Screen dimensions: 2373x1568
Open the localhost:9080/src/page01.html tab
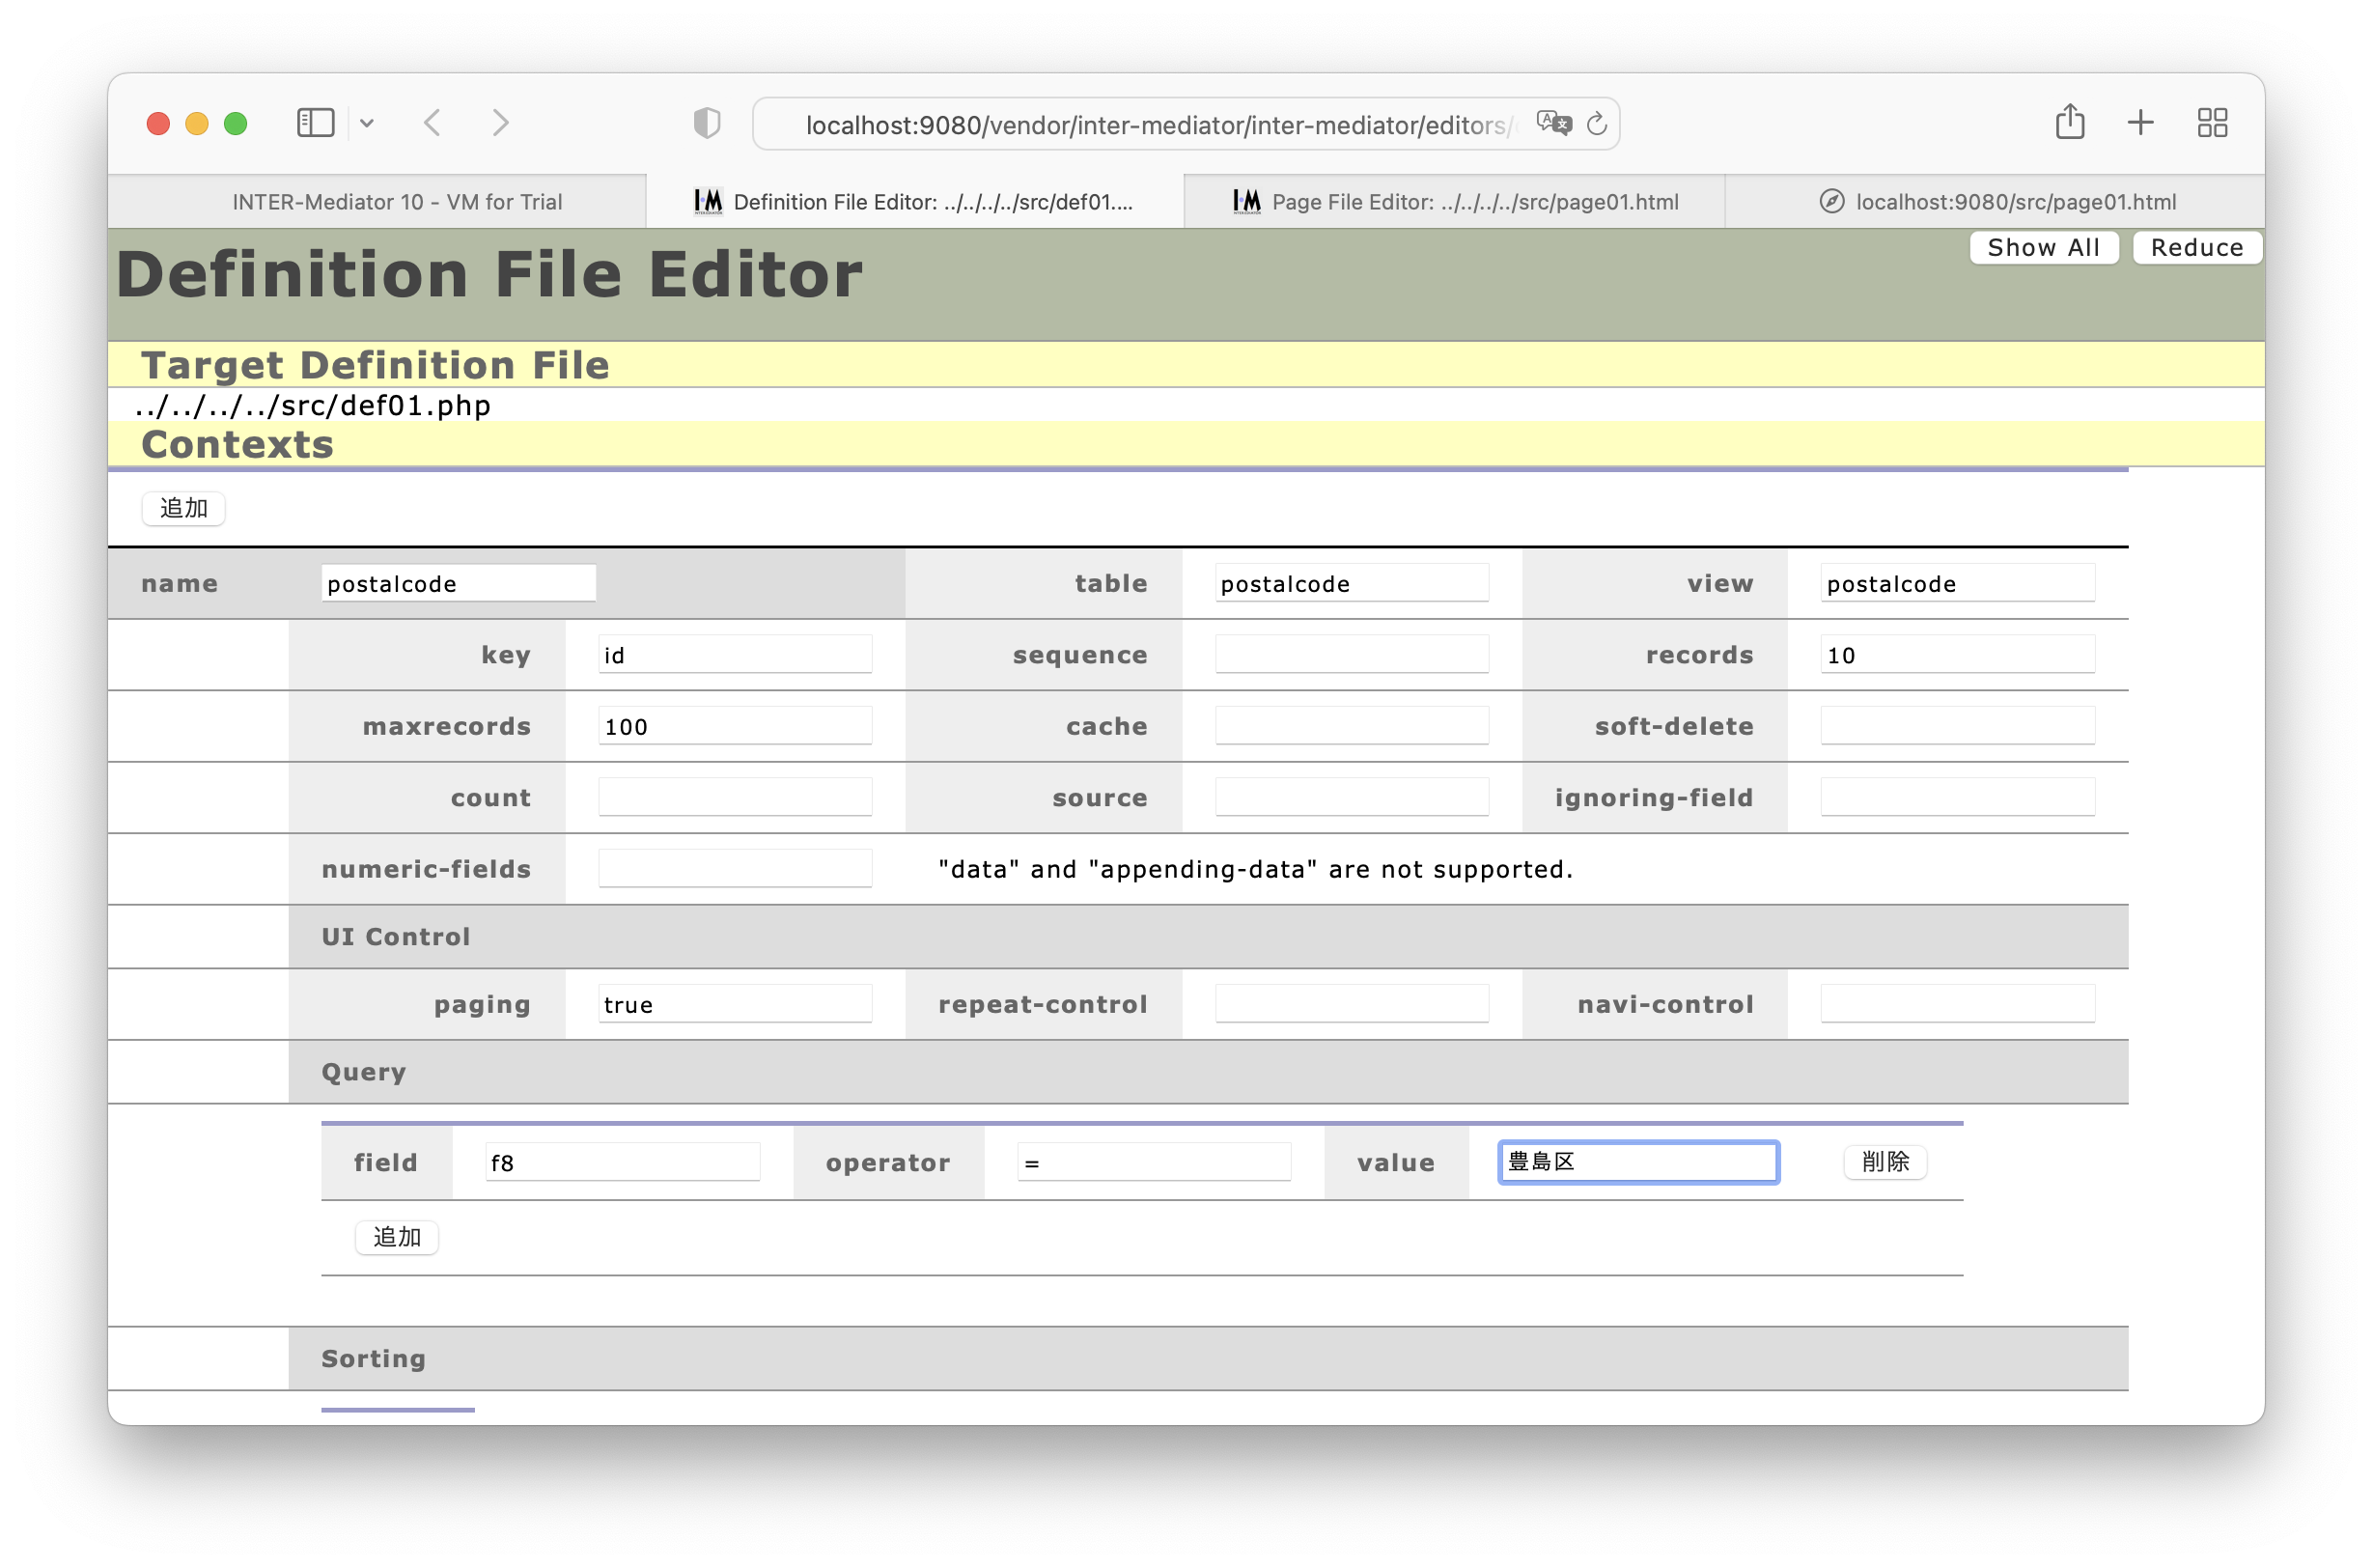coord(1995,202)
